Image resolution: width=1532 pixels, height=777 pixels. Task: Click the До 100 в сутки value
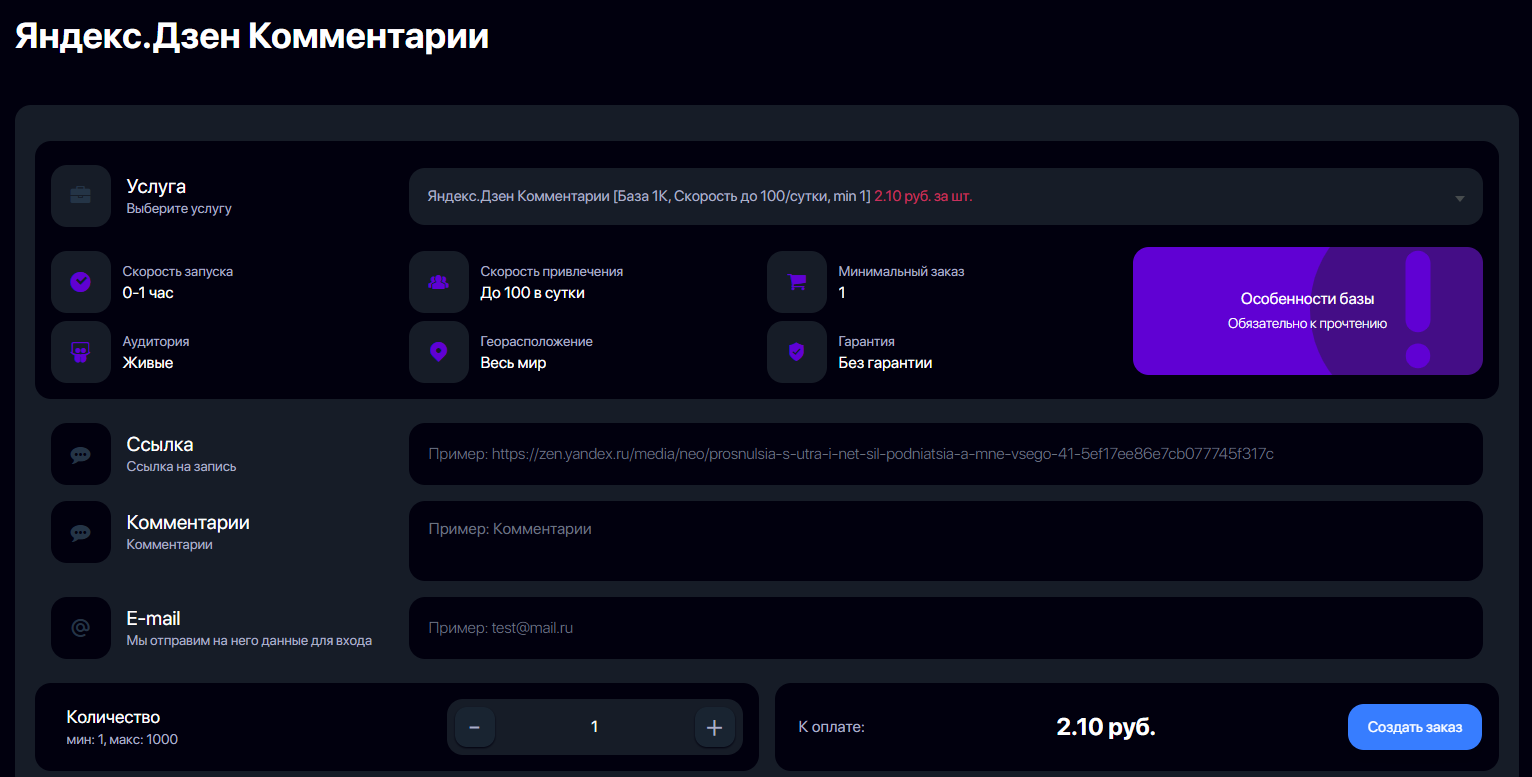(533, 293)
